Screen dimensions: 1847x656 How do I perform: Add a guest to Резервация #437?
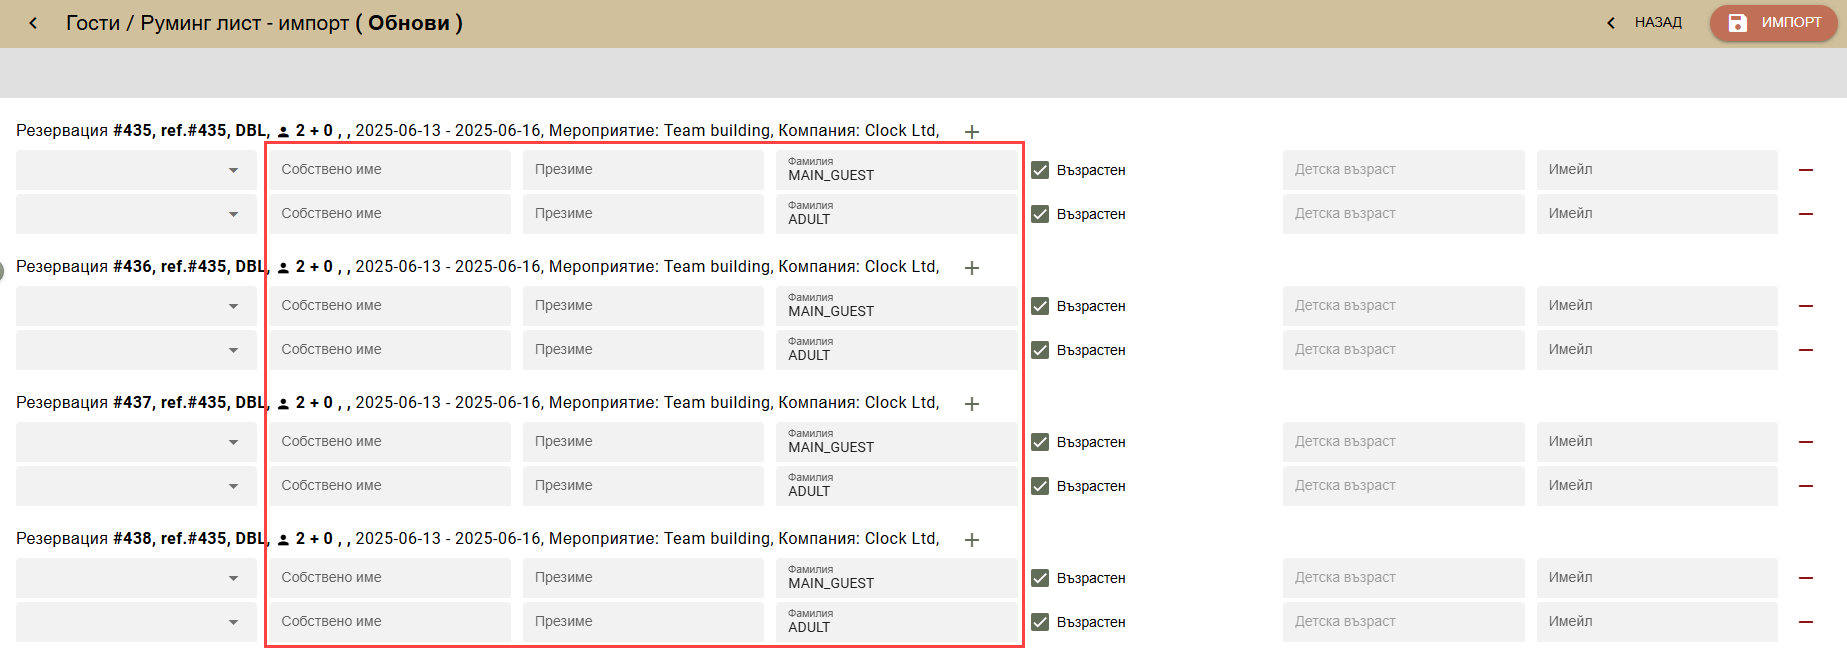coord(971,403)
